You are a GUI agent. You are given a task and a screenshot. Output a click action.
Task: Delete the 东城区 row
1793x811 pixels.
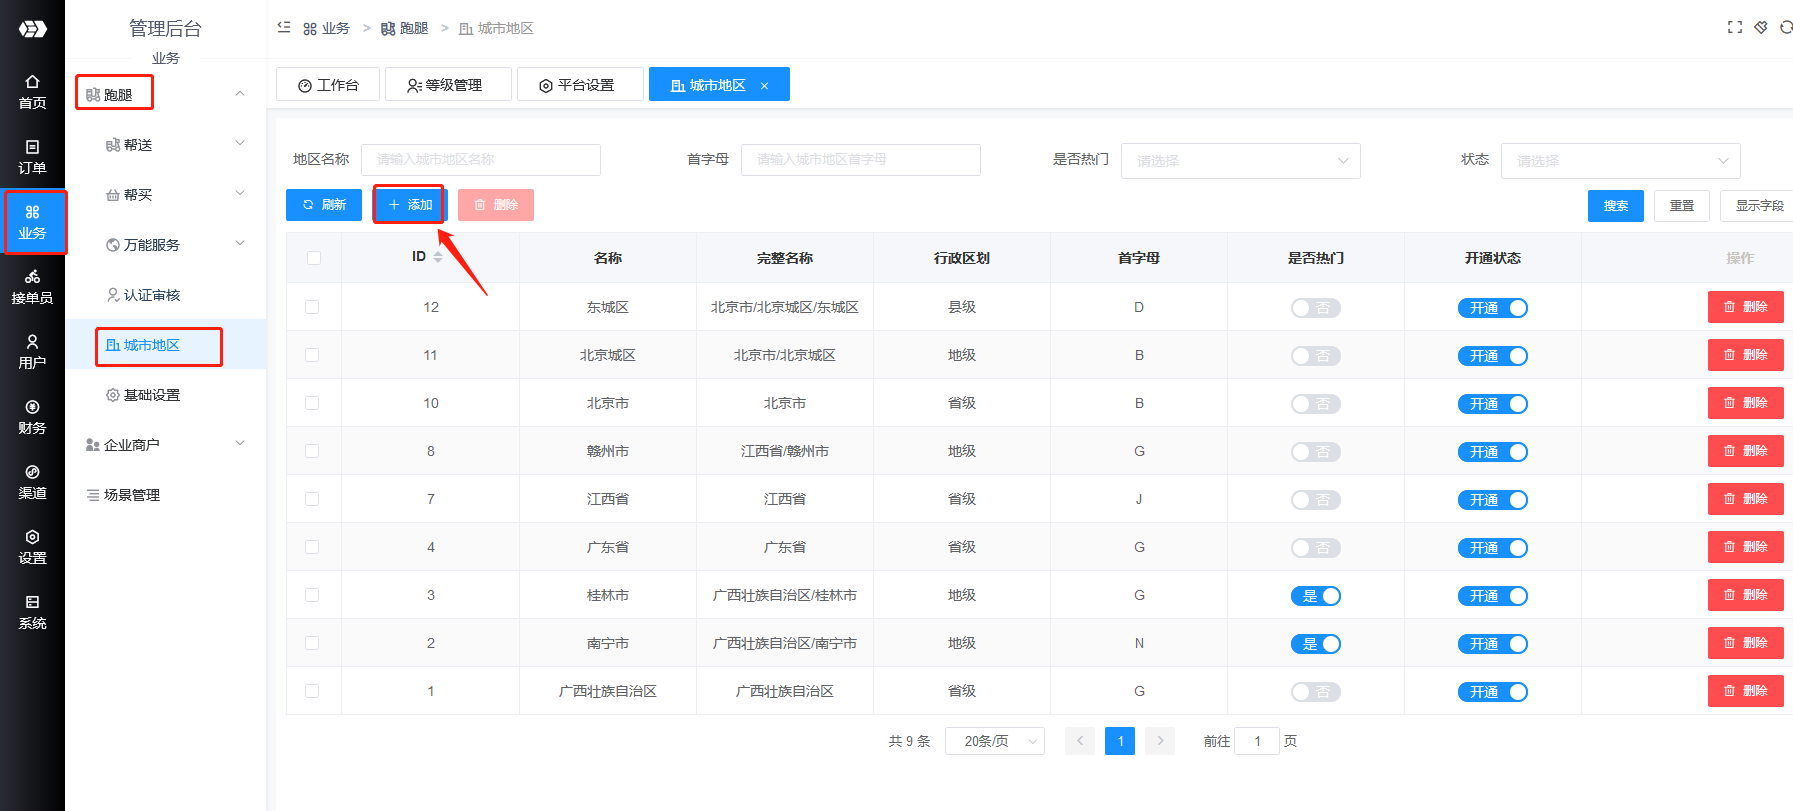pos(1745,307)
